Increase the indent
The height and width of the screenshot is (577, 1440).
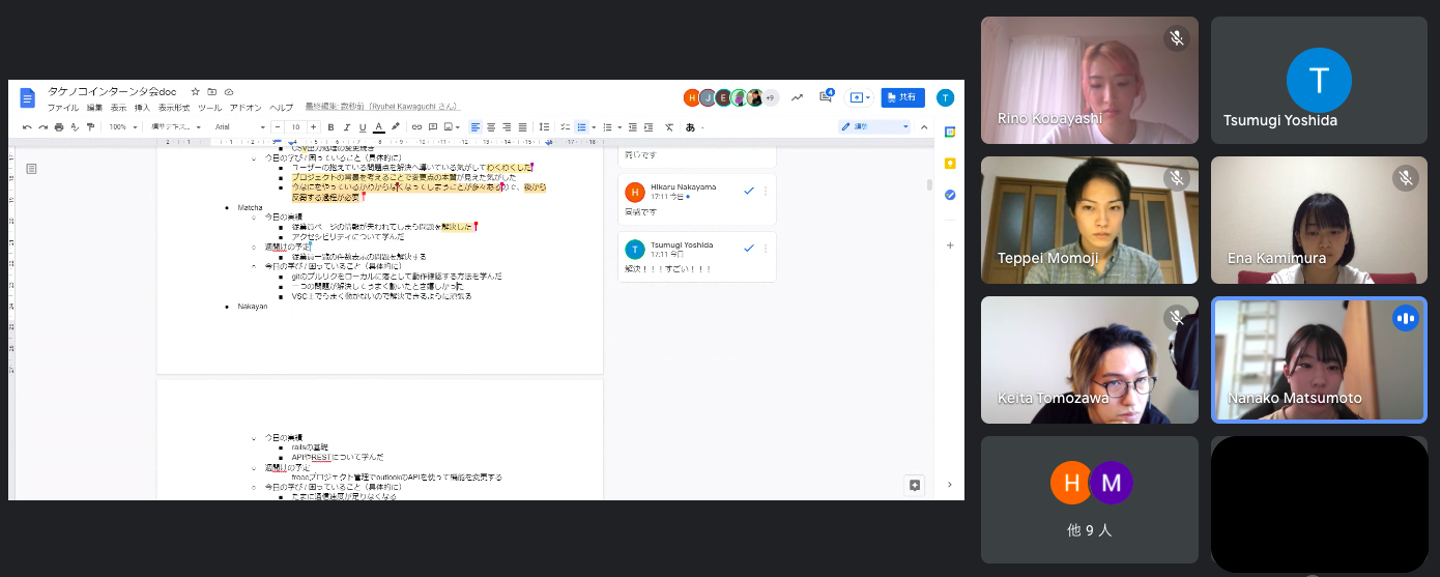point(649,127)
